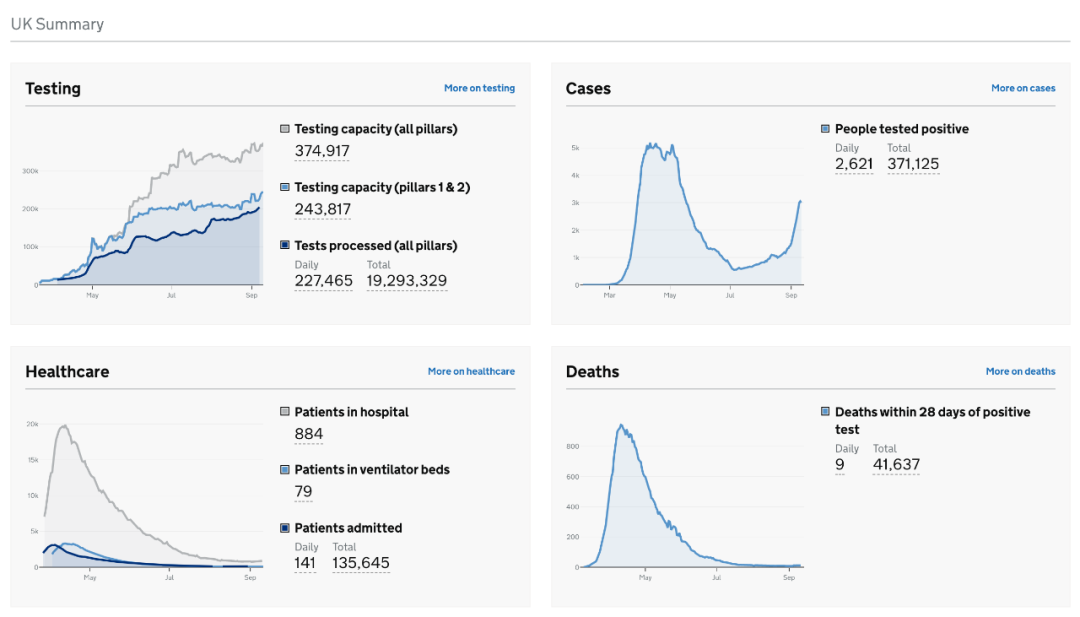Follow the More on healthcare link
Image resolution: width=1080 pixels, height=617 pixels.
471,371
